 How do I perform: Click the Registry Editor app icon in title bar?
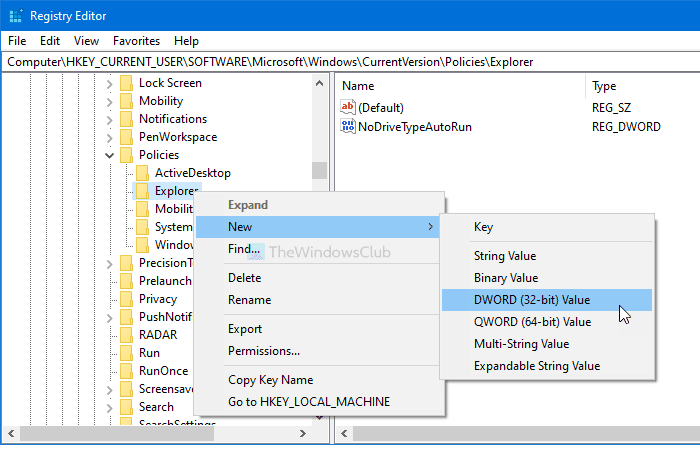[15, 15]
